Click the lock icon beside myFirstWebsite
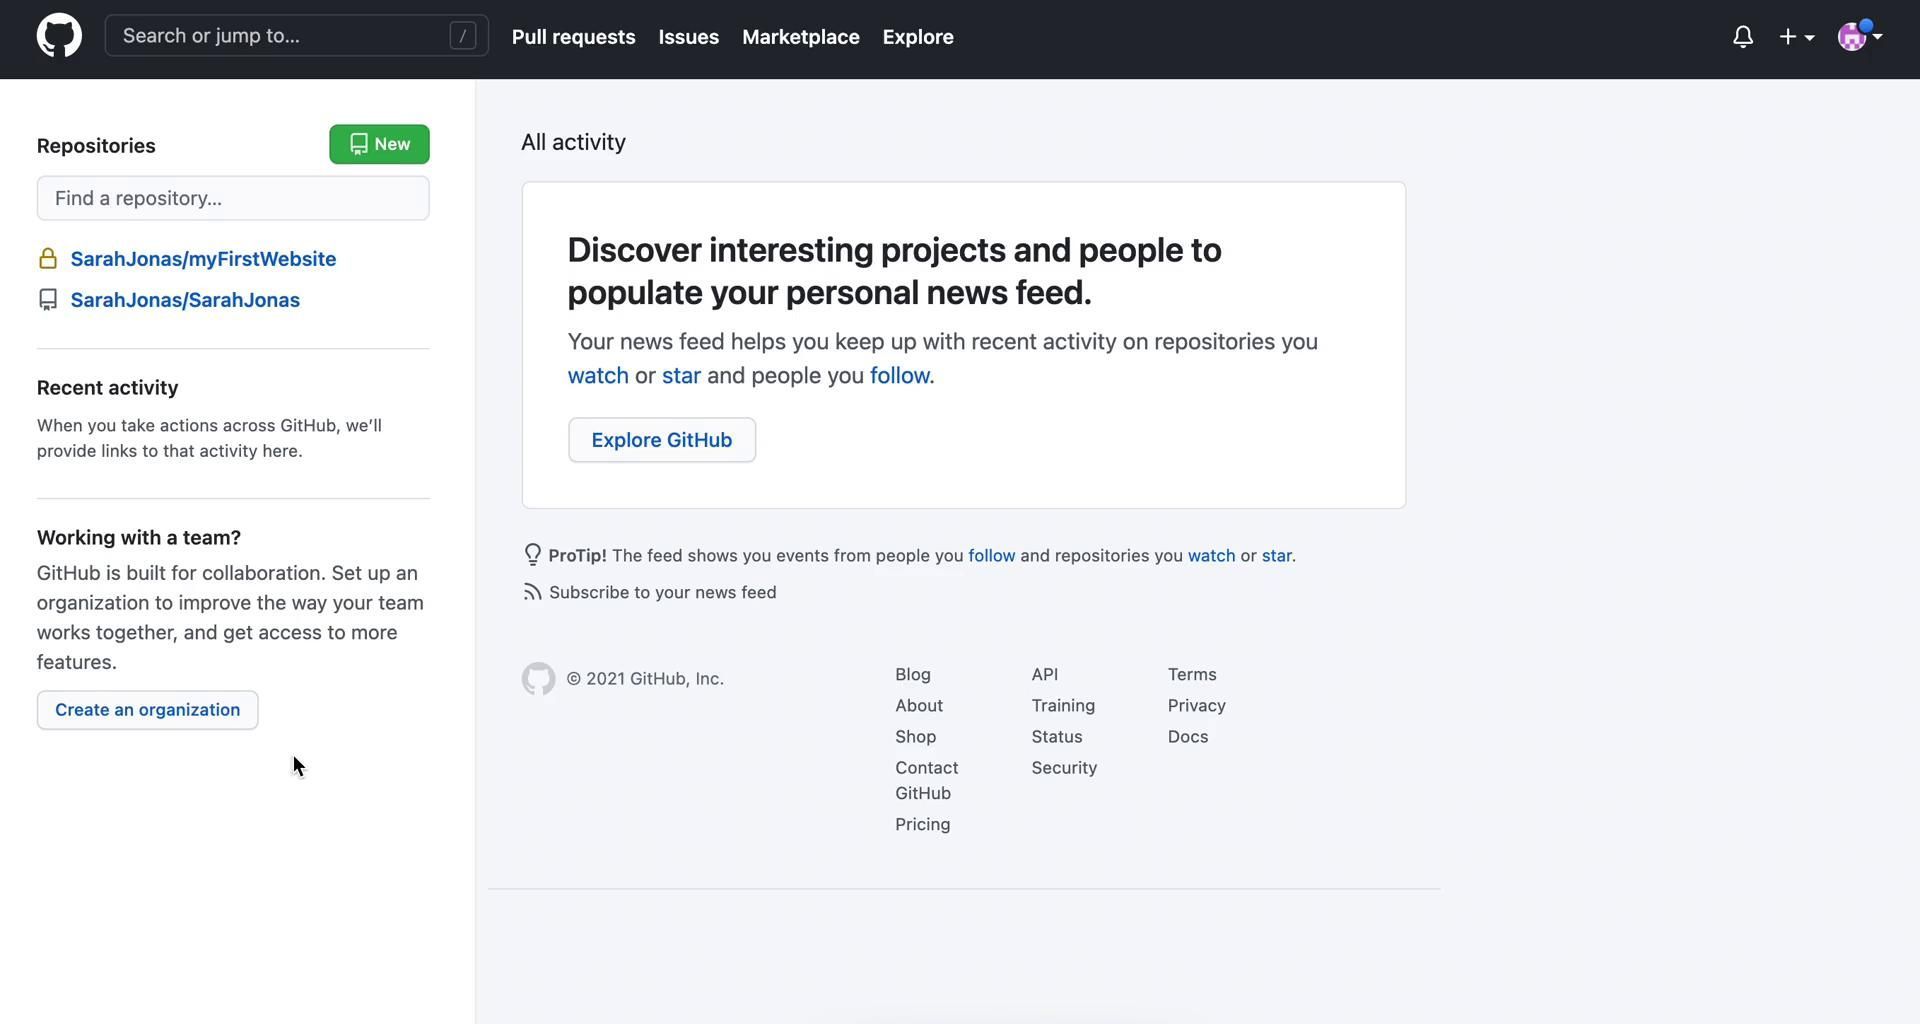The image size is (1920, 1024). point(48,259)
